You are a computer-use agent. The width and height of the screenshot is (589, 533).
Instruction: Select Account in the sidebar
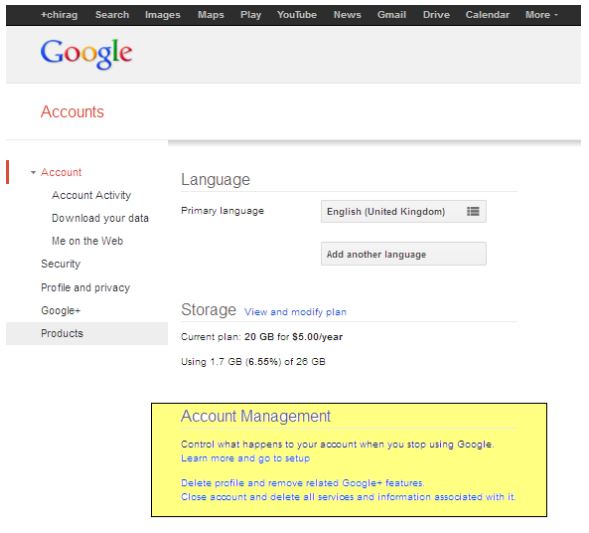coord(61,172)
